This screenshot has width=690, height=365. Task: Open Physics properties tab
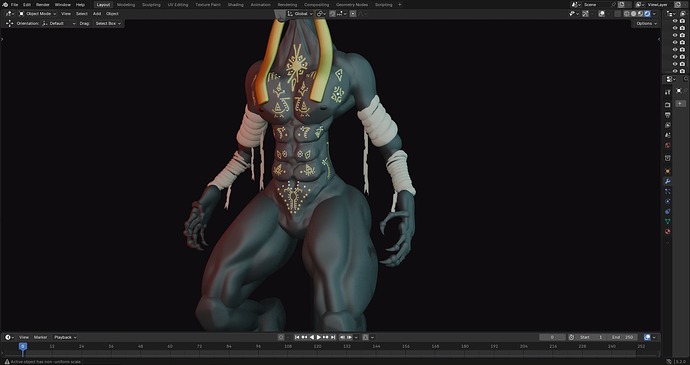(x=668, y=201)
